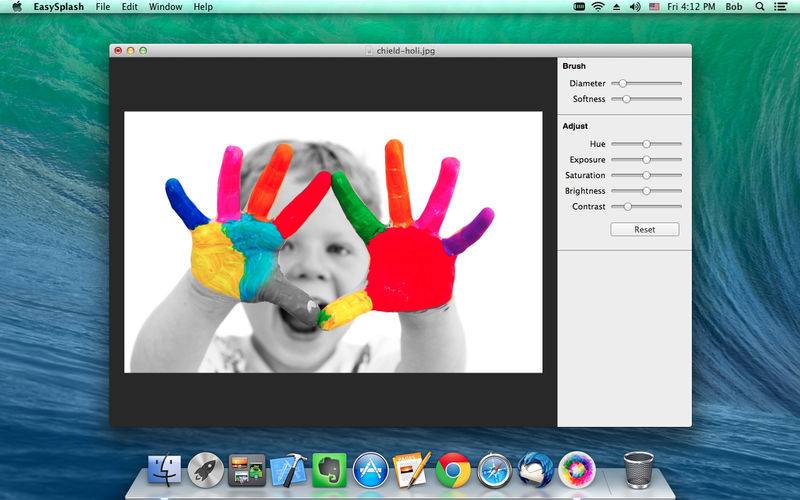
Task: Open the US flag input source menu
Action: (654, 7)
